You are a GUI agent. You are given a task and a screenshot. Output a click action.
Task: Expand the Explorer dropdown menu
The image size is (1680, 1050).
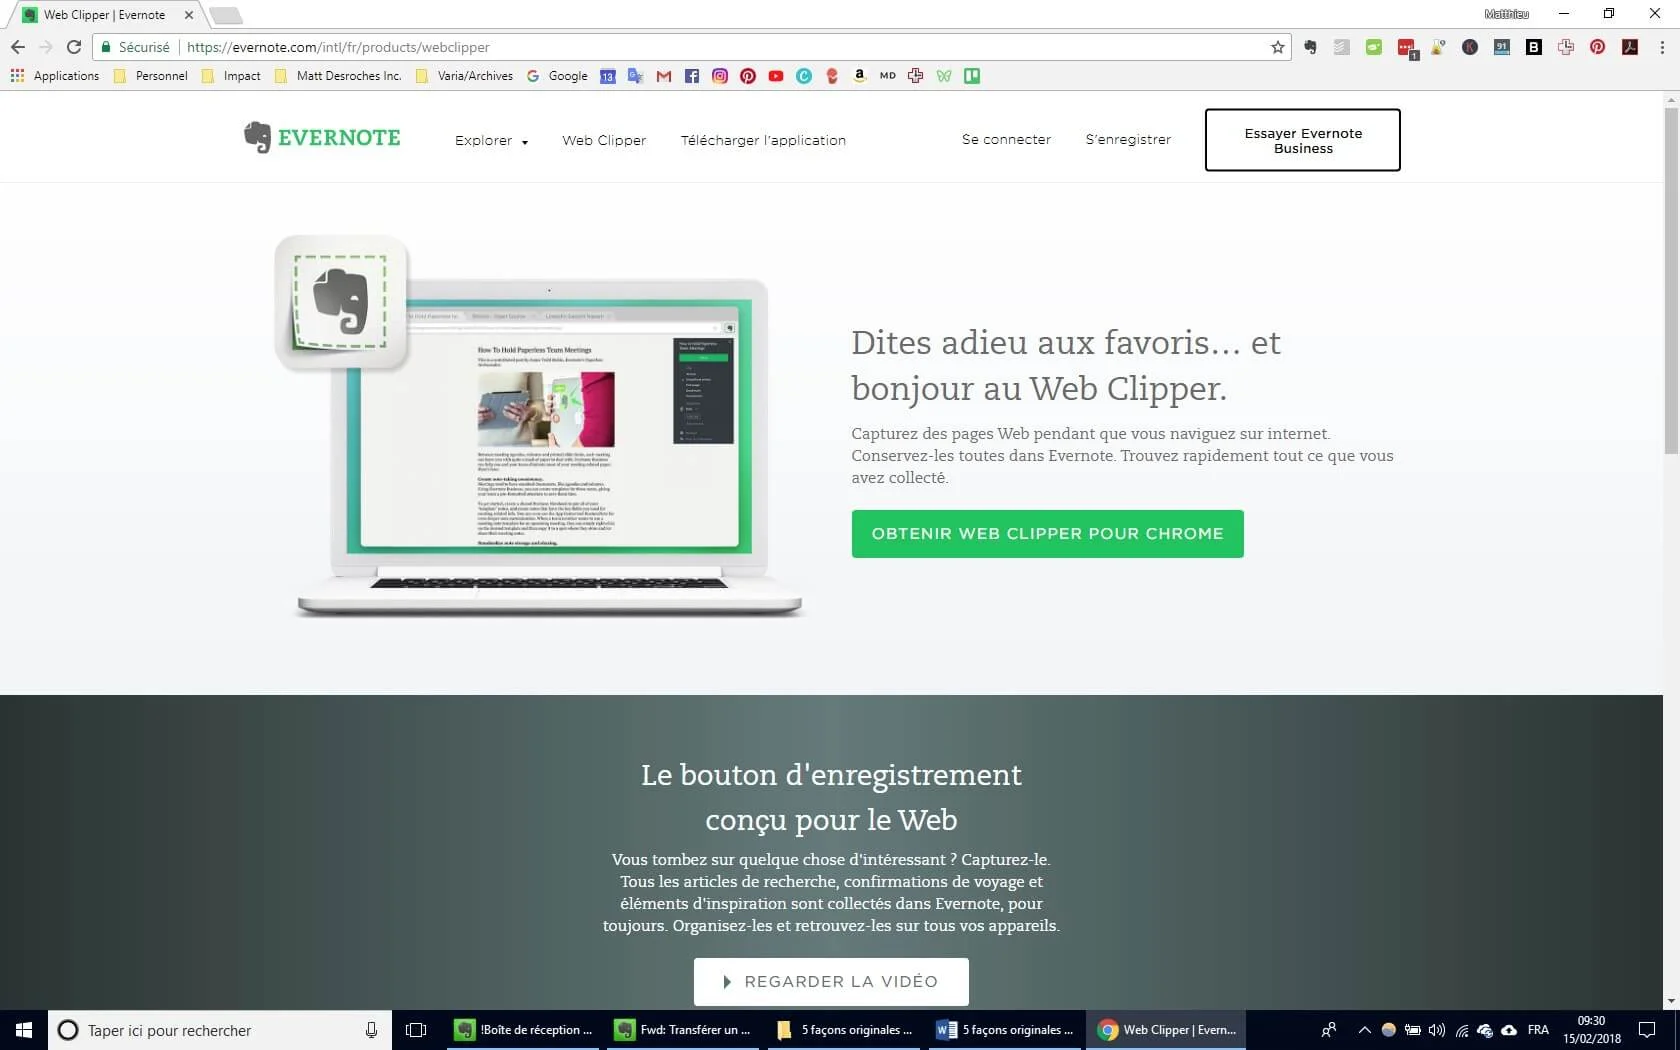tap(491, 141)
